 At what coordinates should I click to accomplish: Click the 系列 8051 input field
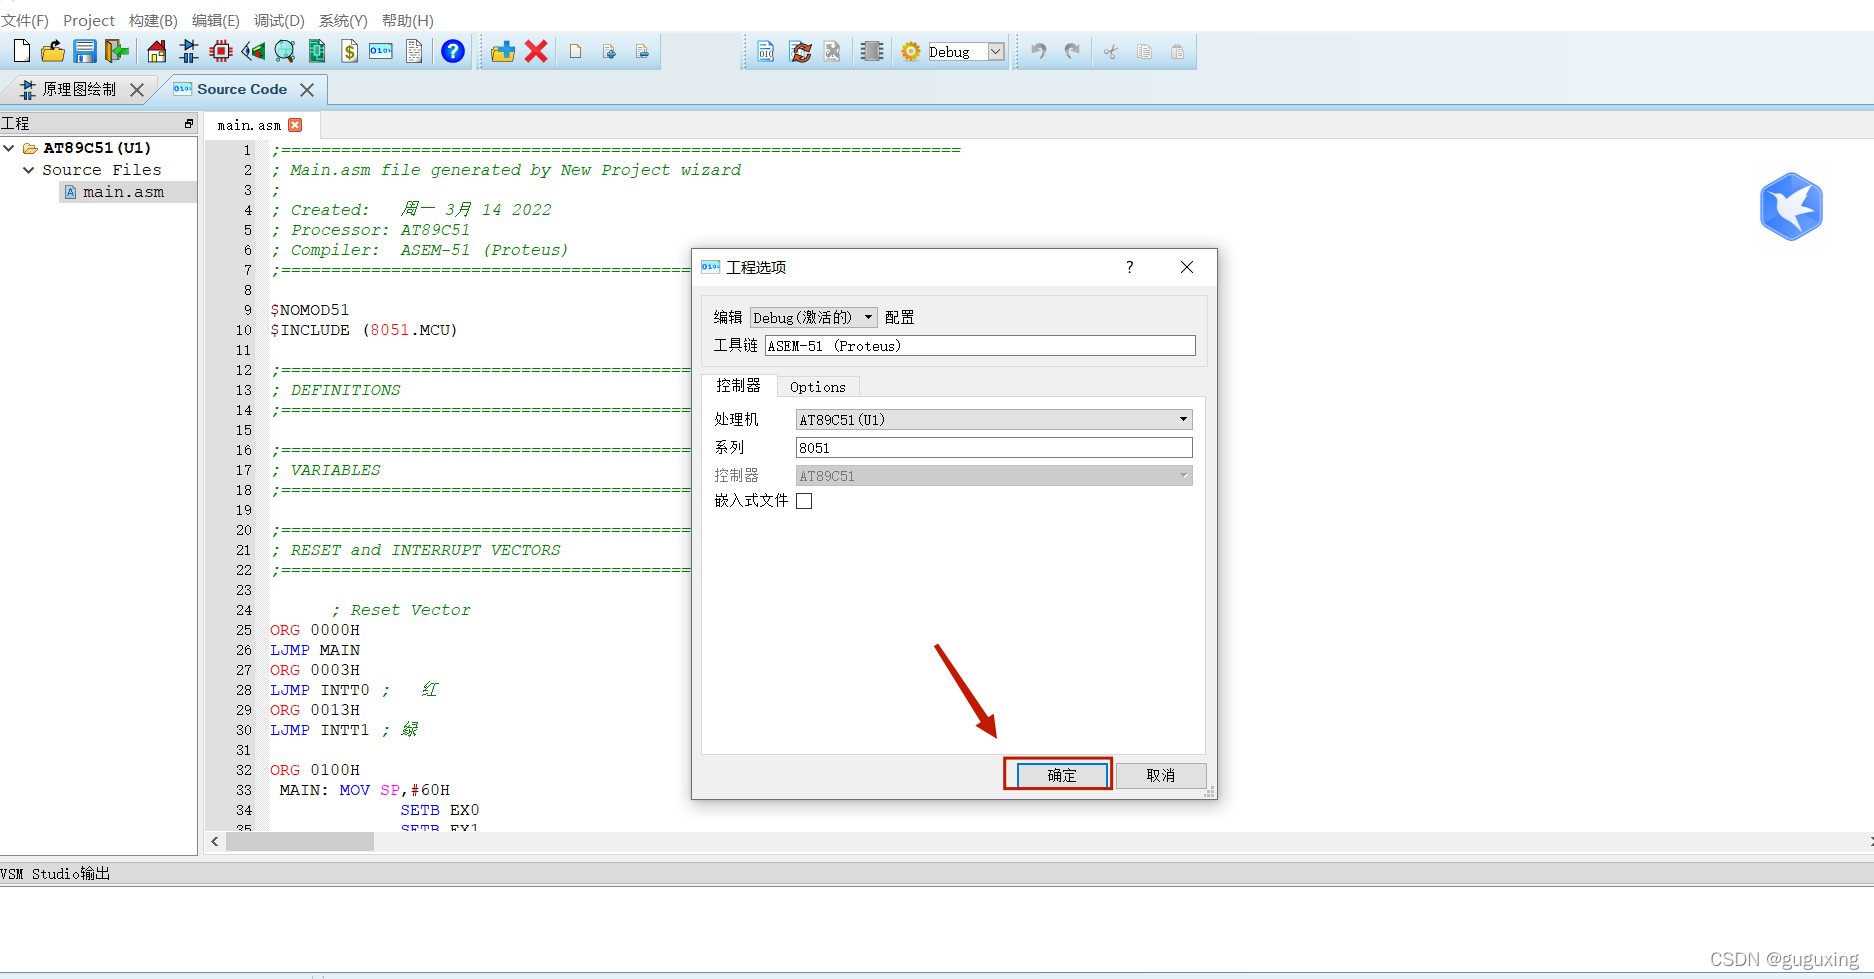click(994, 447)
